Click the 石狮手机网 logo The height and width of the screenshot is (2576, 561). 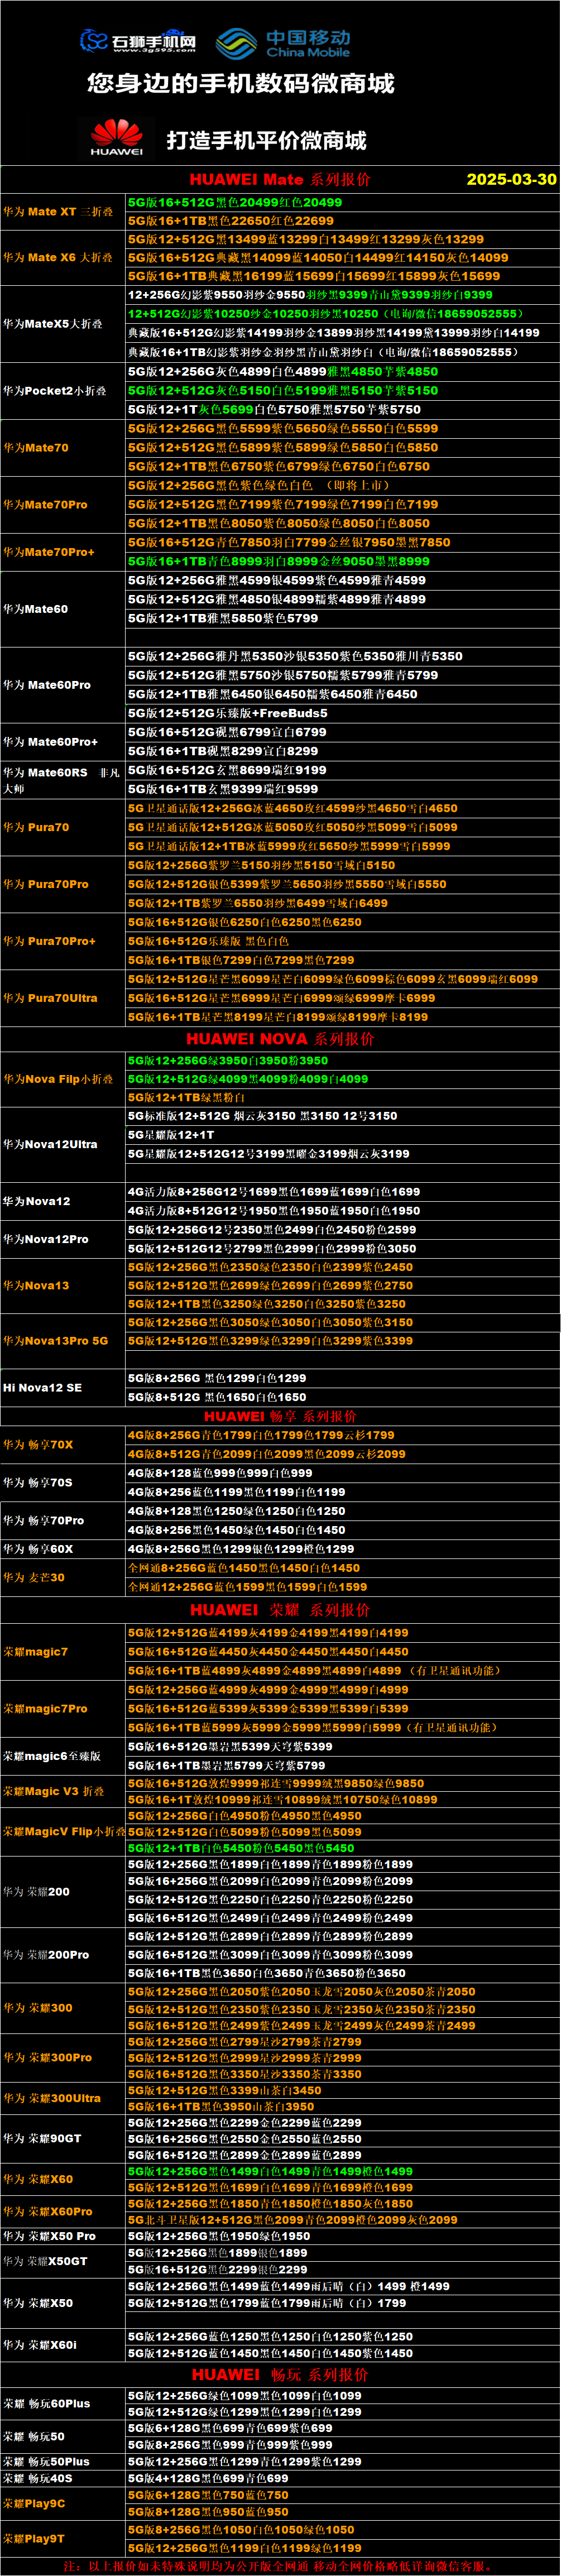138,41
